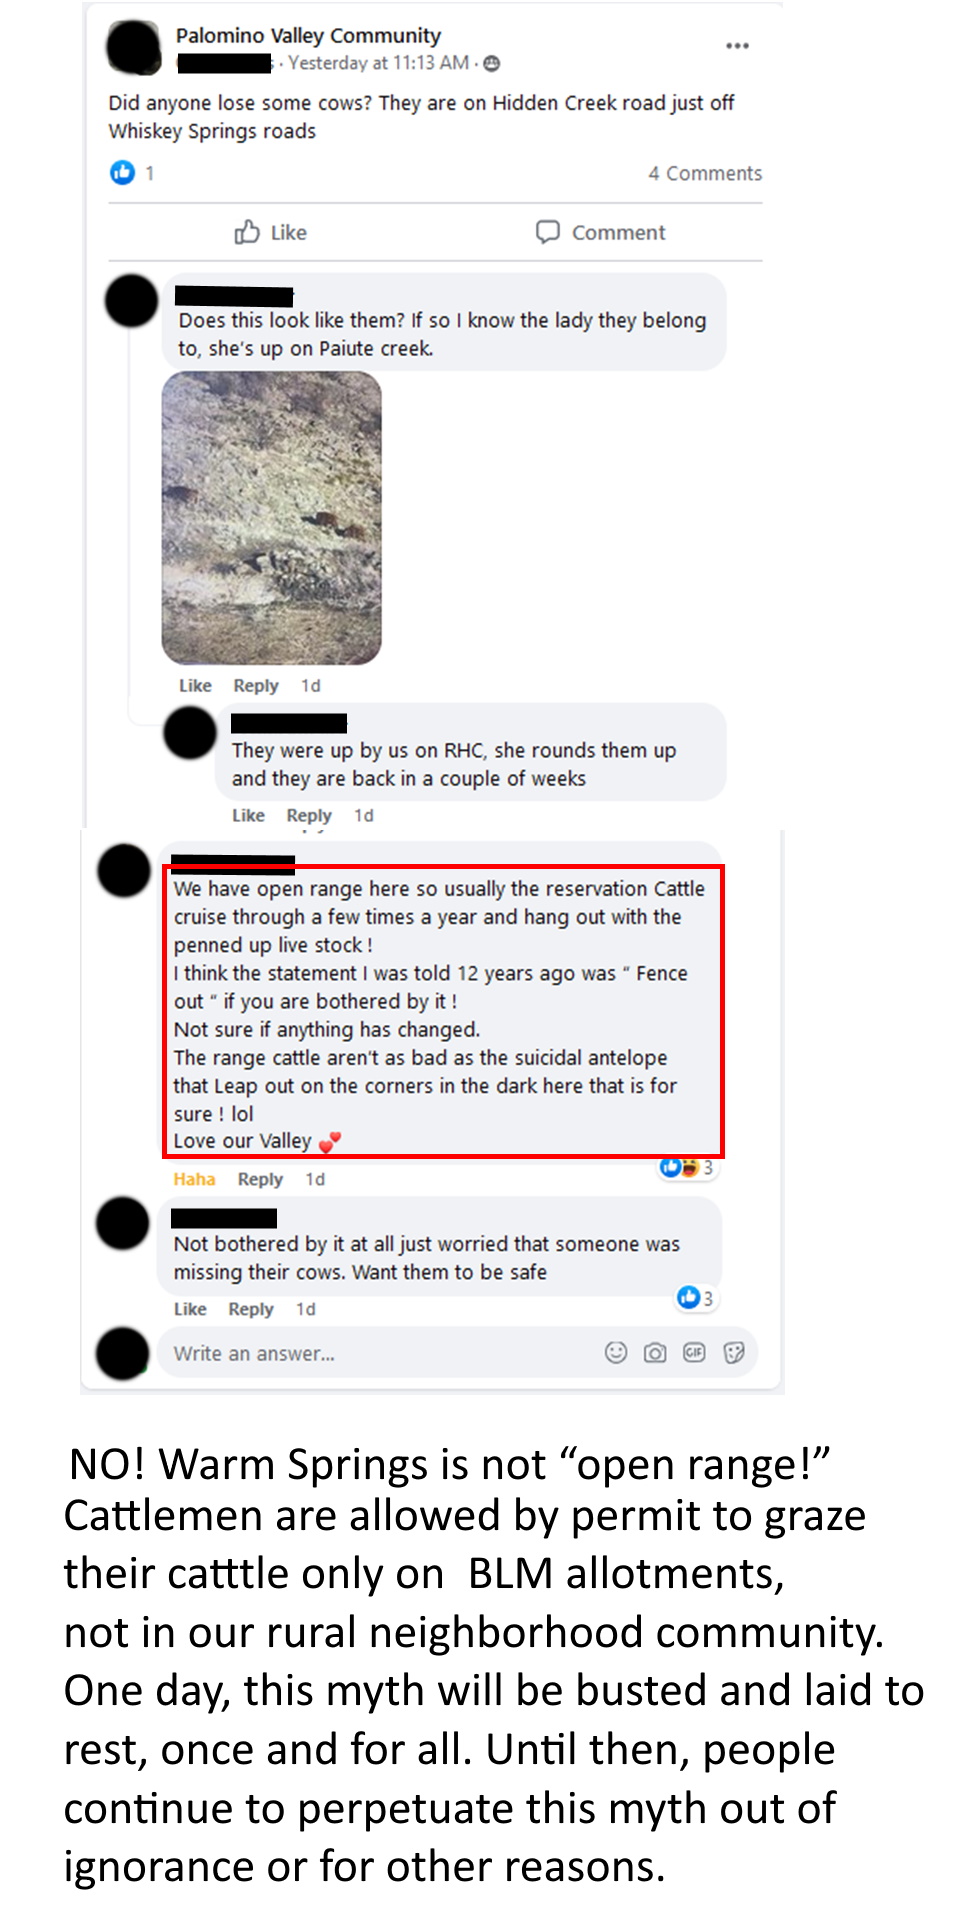The image size is (960, 1906).
Task: Click the emoji icon in answer box
Action: [616, 1353]
